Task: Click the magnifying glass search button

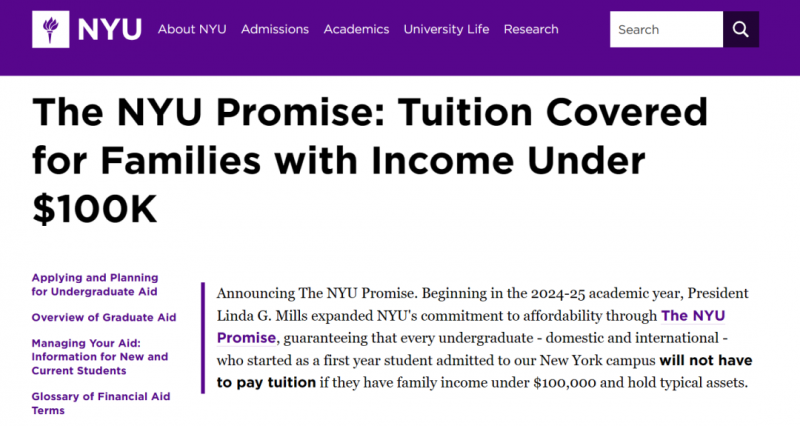Action: point(741,30)
